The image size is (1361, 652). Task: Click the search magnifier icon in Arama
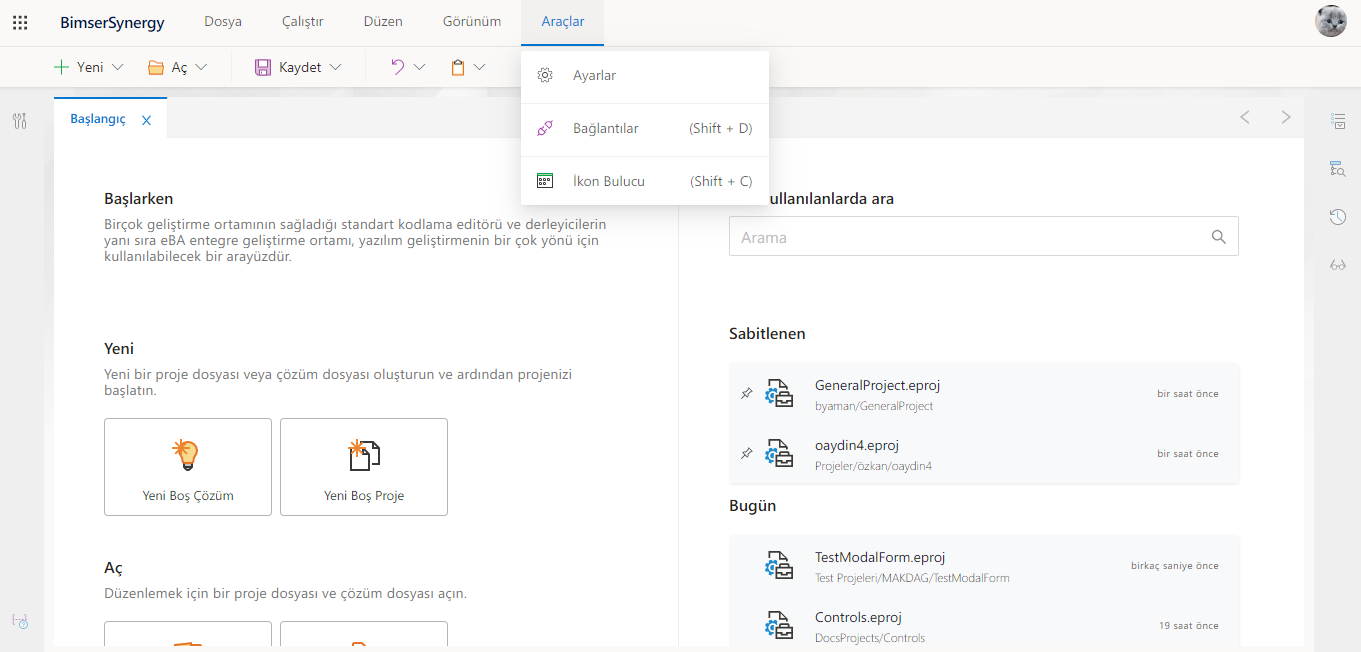(1218, 237)
